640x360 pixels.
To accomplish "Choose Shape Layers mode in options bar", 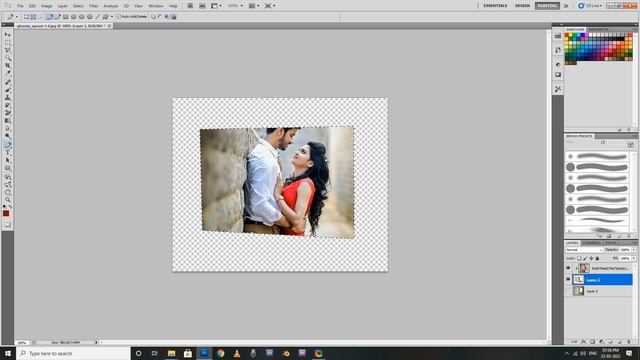I will 26,17.
